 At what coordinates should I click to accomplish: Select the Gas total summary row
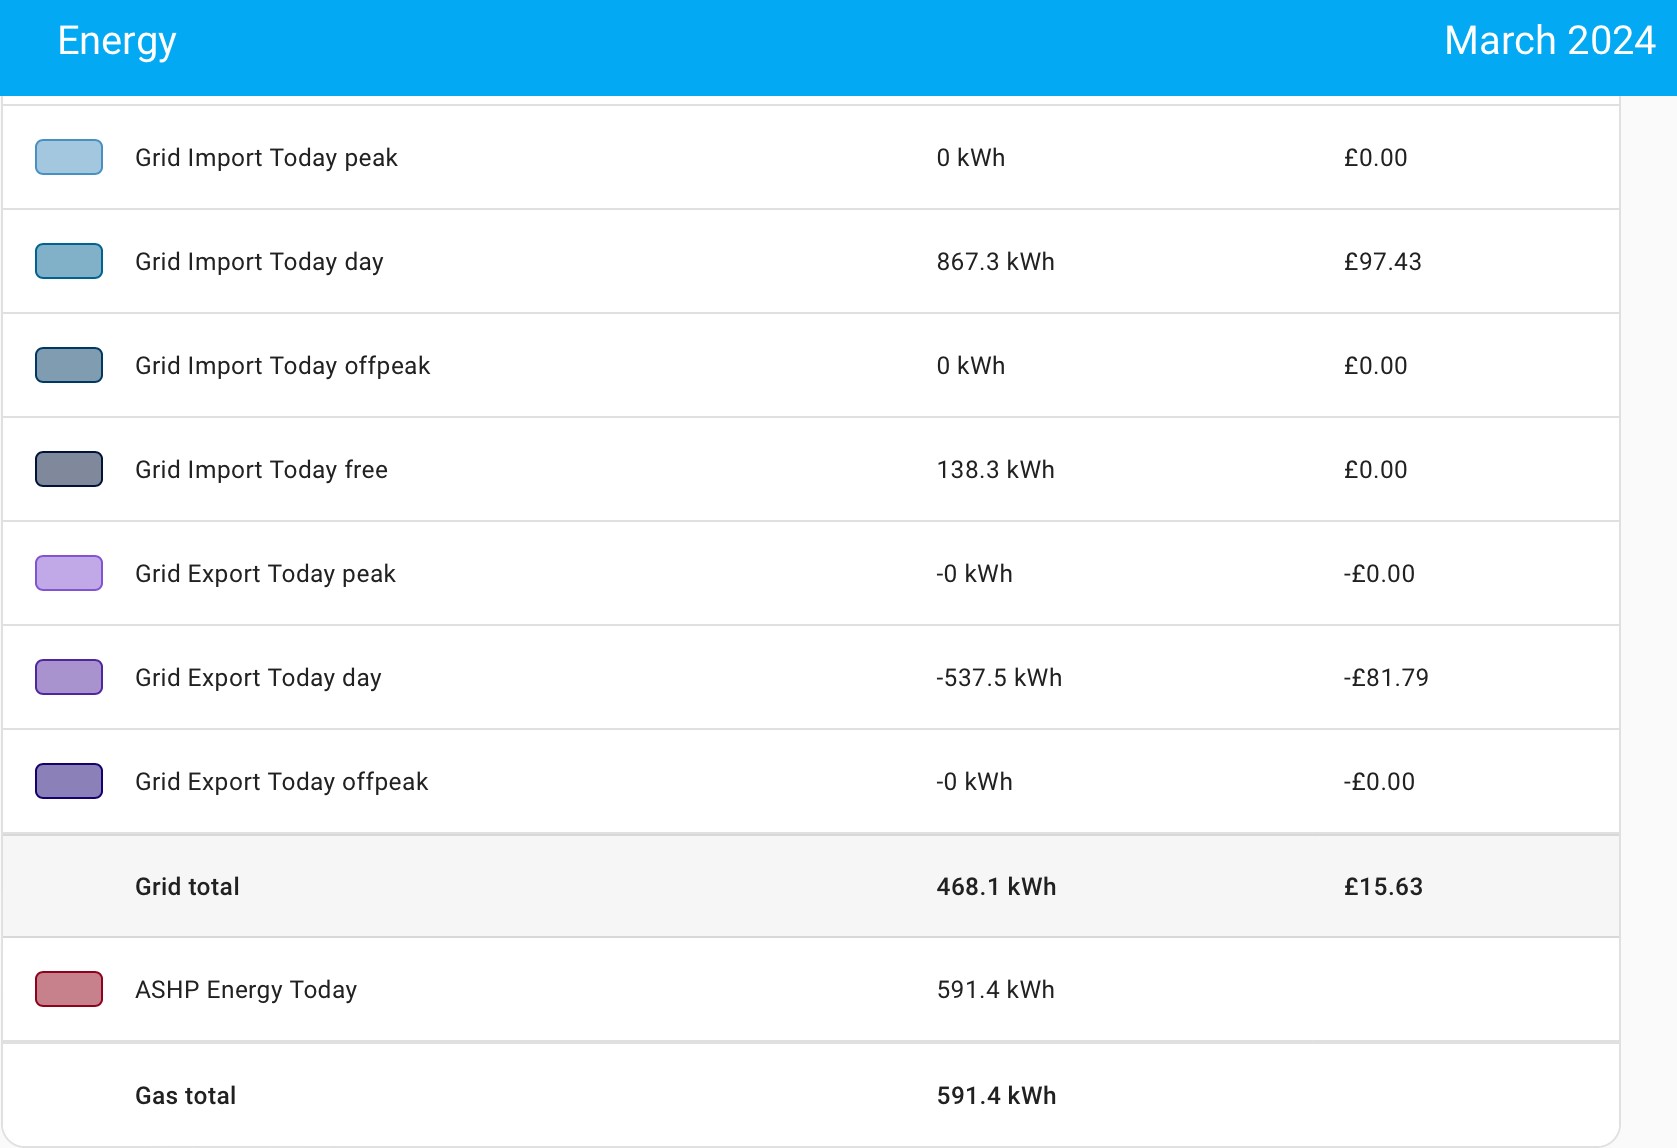click(810, 1095)
